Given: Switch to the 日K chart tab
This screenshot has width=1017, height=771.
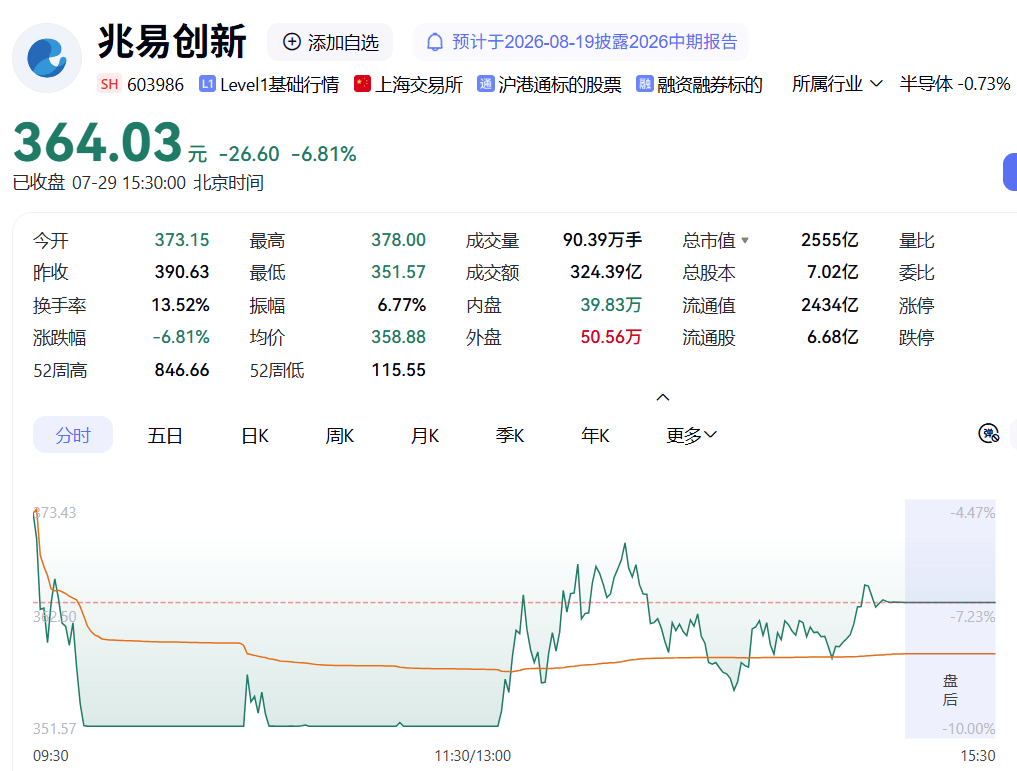Looking at the screenshot, I should coord(255,435).
